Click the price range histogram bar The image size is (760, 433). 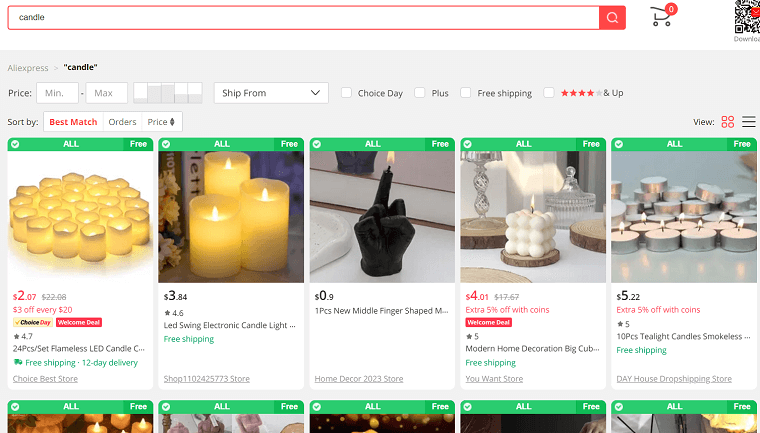pyautogui.click(x=168, y=93)
